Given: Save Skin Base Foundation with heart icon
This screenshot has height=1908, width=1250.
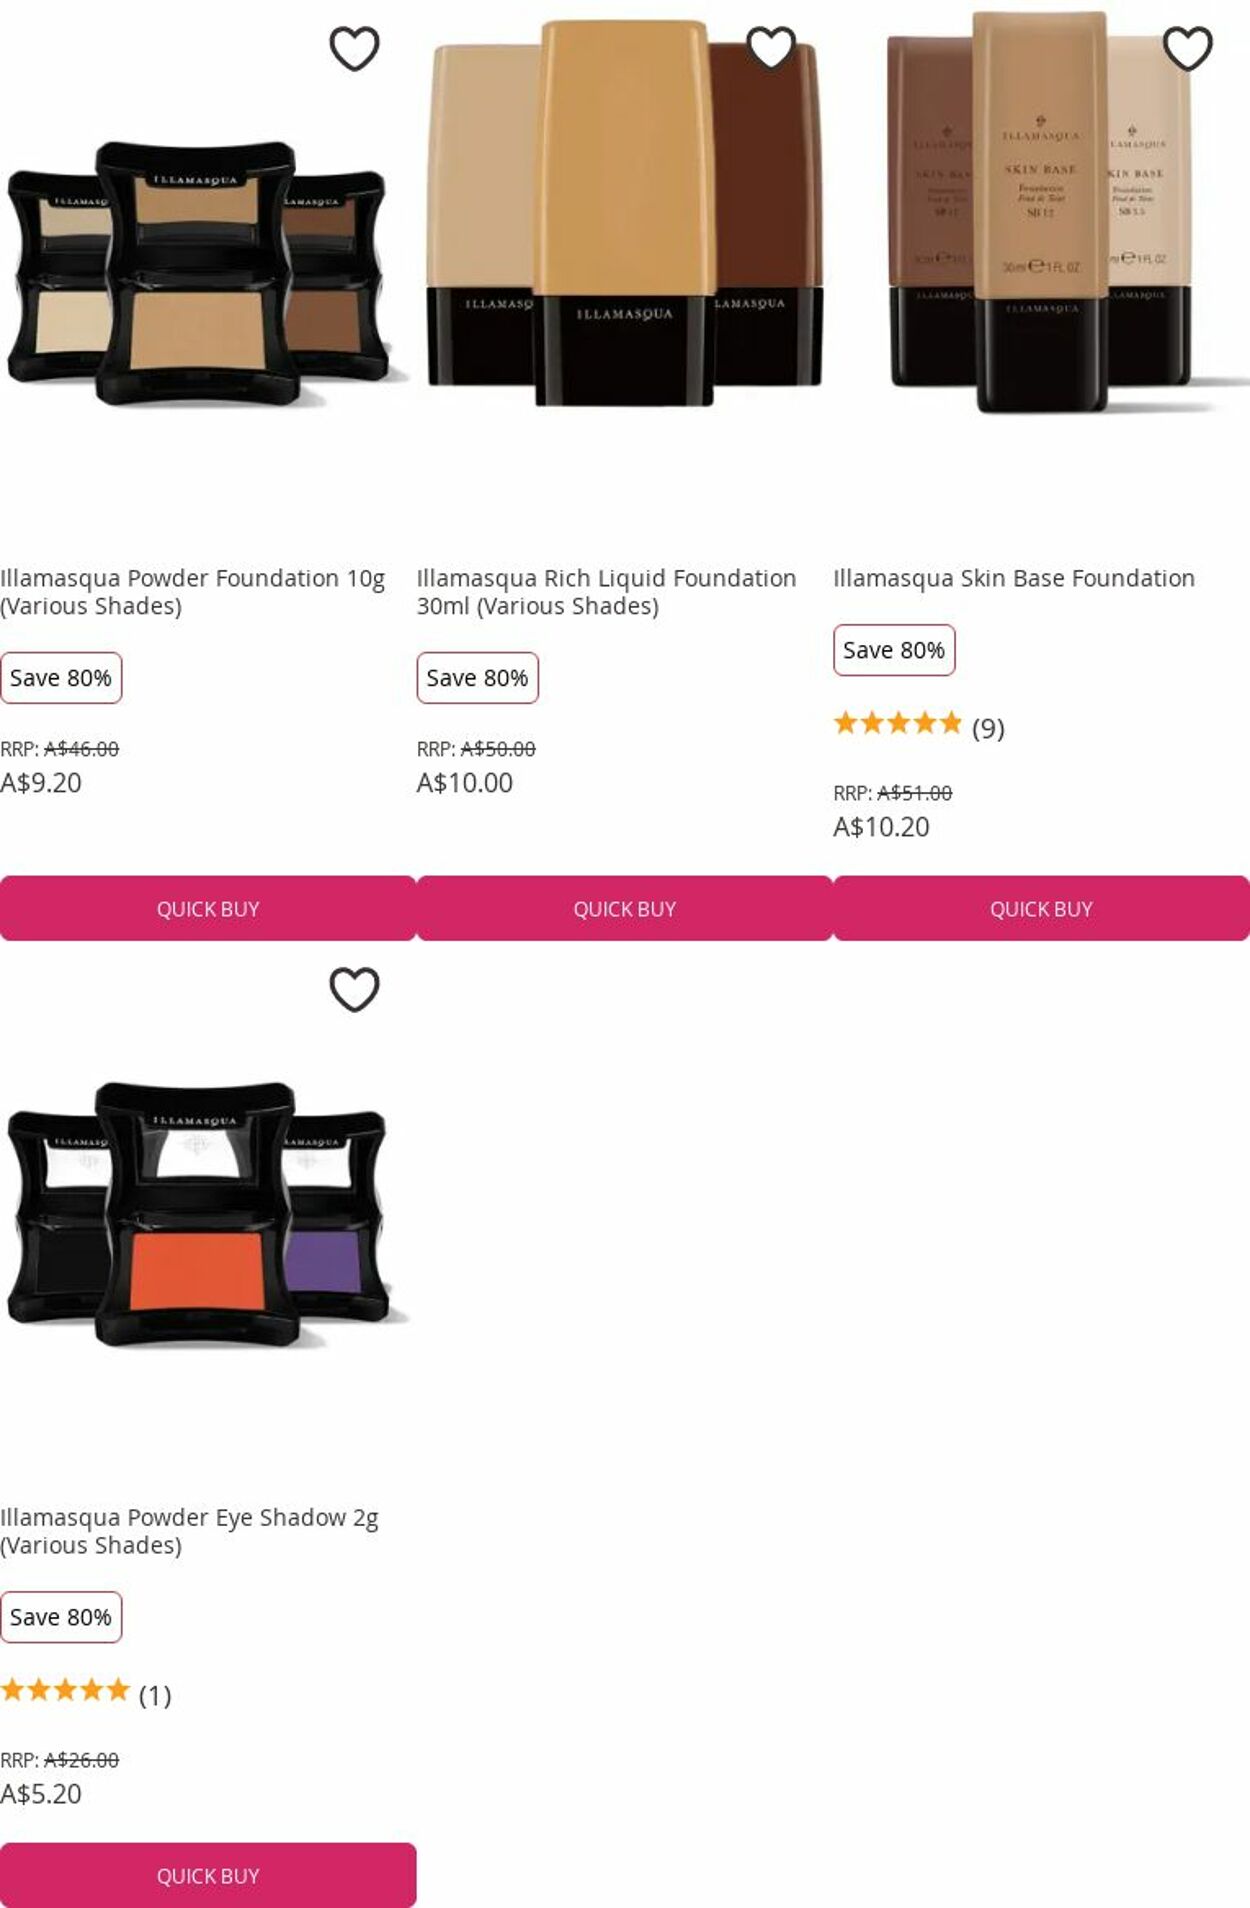Looking at the screenshot, I should tap(1188, 48).
